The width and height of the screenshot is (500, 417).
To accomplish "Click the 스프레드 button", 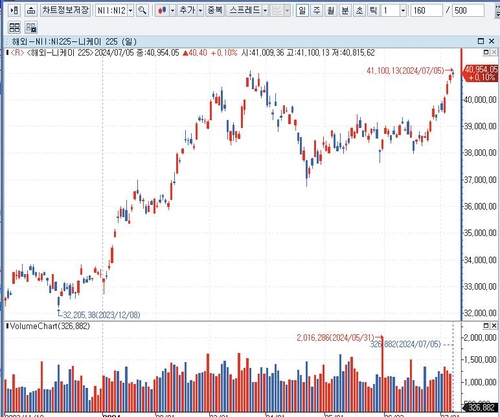I will 244,11.
